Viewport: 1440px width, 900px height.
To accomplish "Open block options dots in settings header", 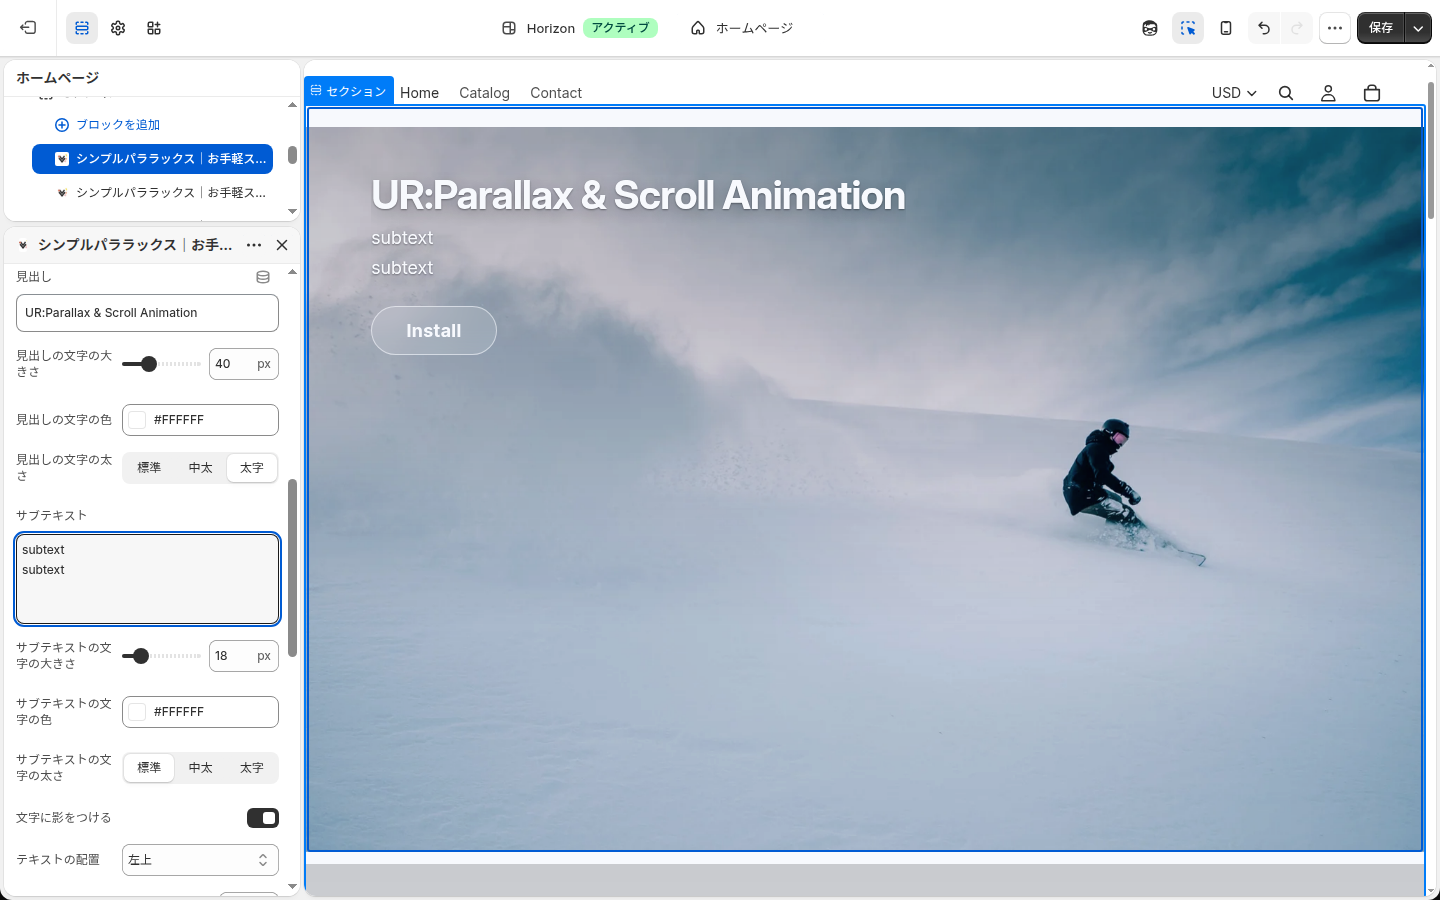I will 254,245.
